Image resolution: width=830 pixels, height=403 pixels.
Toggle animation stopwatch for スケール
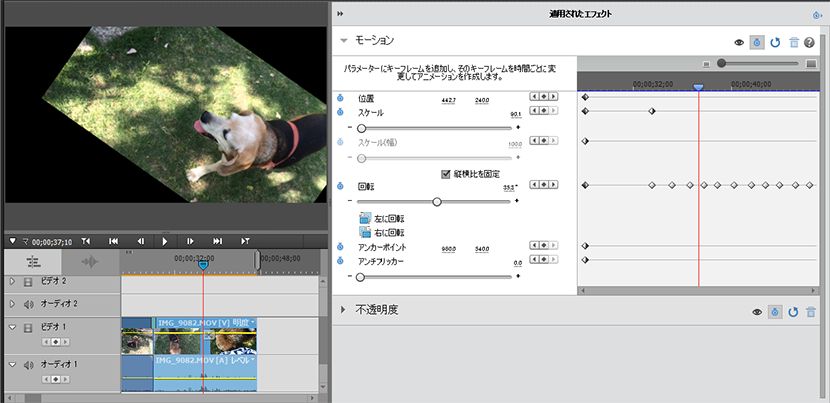[340, 112]
